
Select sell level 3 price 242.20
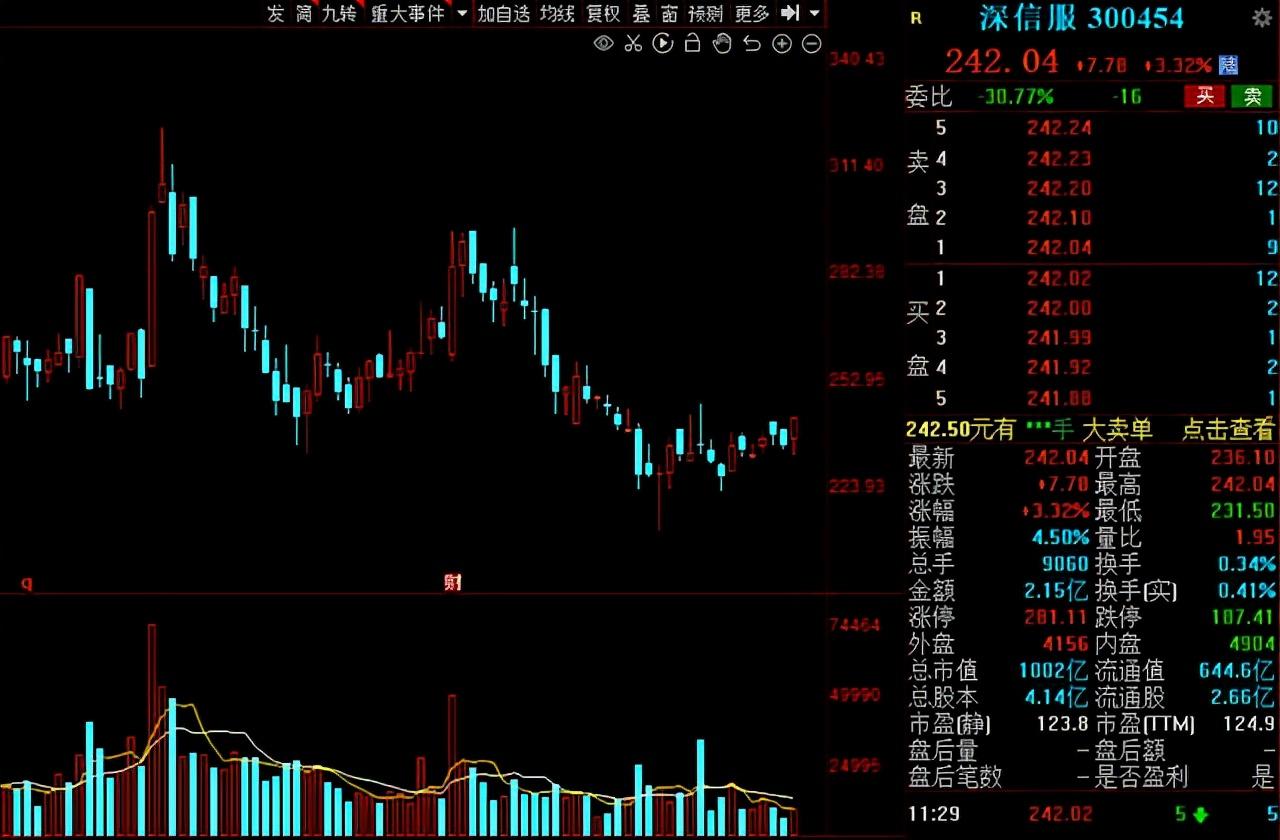pyautogui.click(x=1059, y=188)
